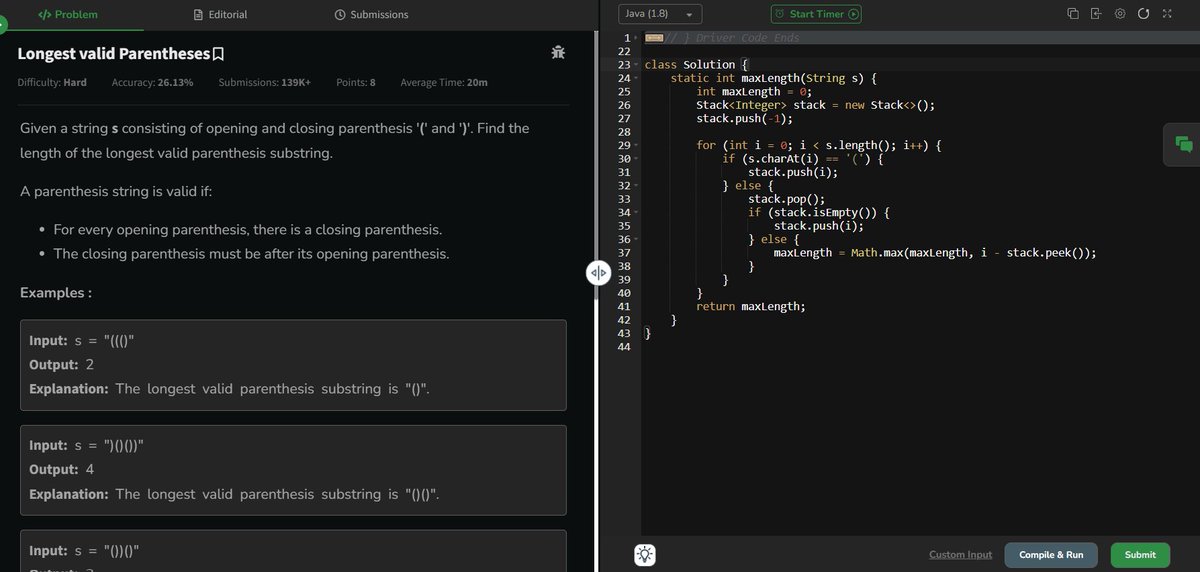Click the 'Output: 2' line
The width and height of the screenshot is (1200, 572).
point(61,365)
